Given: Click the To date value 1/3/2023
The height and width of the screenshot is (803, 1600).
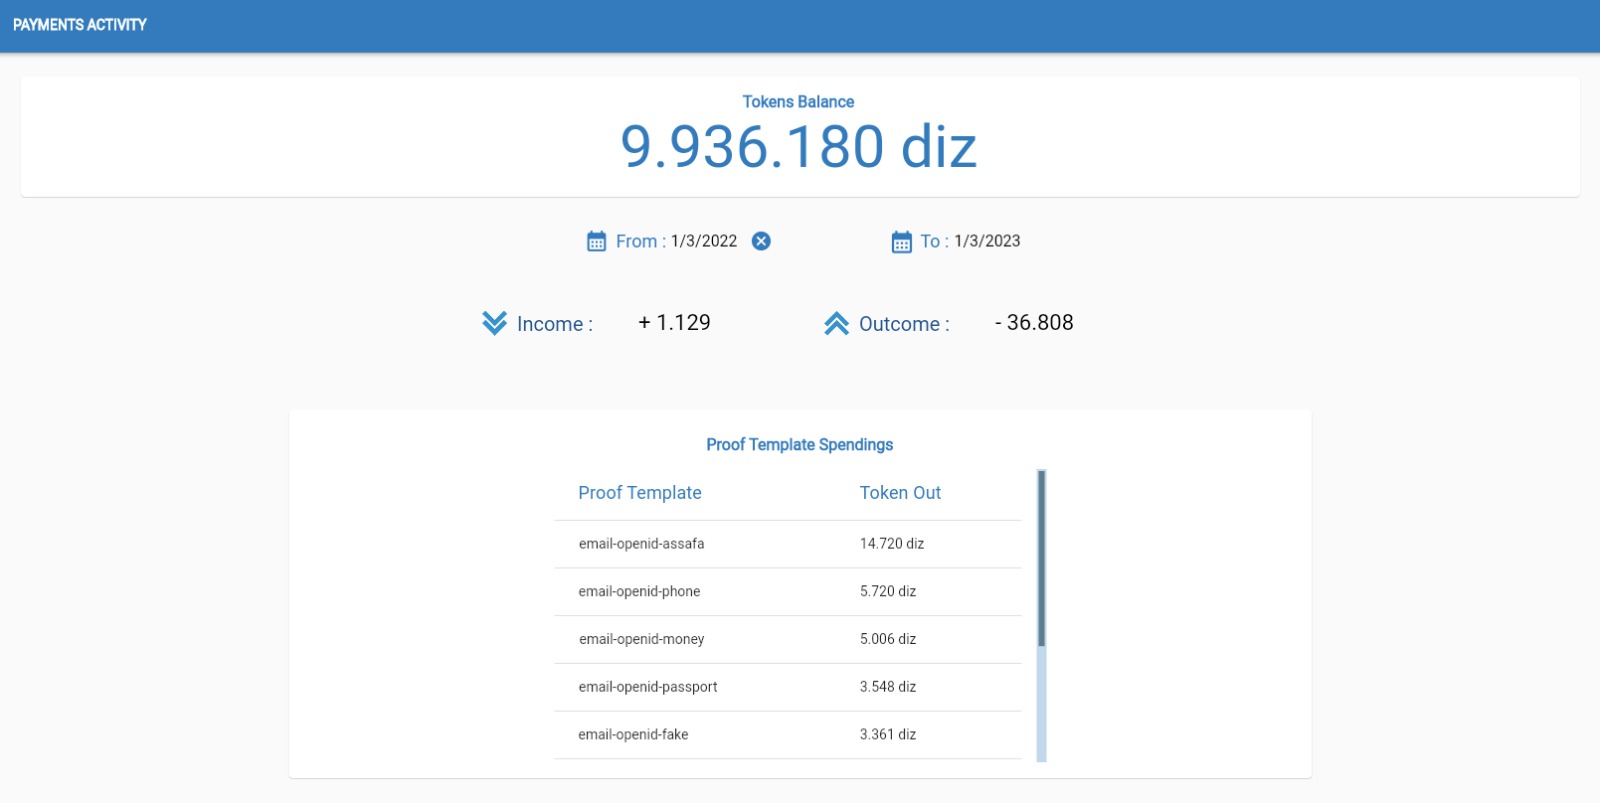Looking at the screenshot, I should [987, 241].
